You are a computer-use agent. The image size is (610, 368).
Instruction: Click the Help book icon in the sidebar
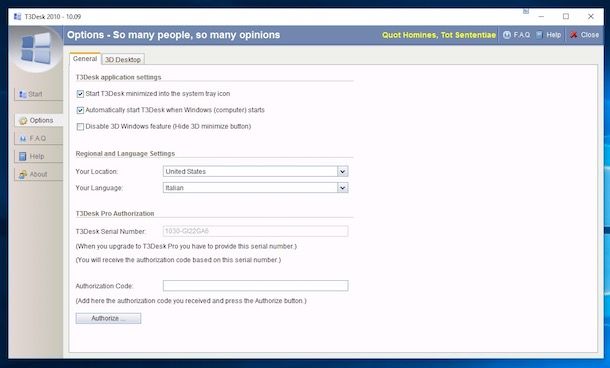[23, 156]
